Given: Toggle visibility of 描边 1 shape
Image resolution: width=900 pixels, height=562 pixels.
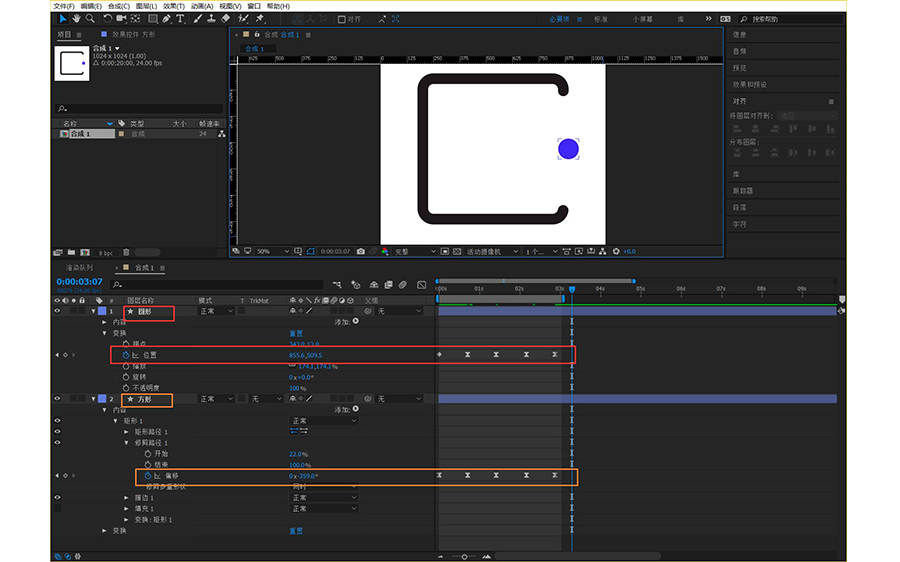Looking at the screenshot, I should pos(57,497).
